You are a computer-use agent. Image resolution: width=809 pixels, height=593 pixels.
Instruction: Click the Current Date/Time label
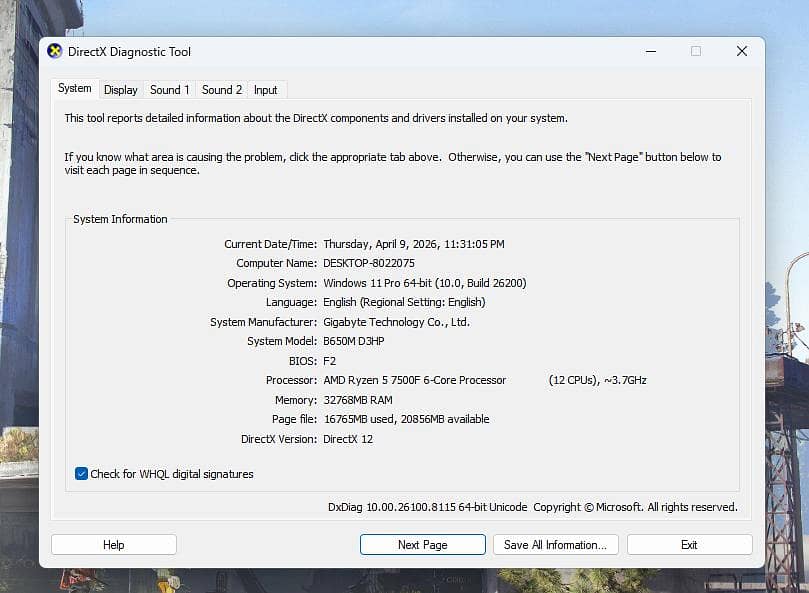[x=270, y=244]
